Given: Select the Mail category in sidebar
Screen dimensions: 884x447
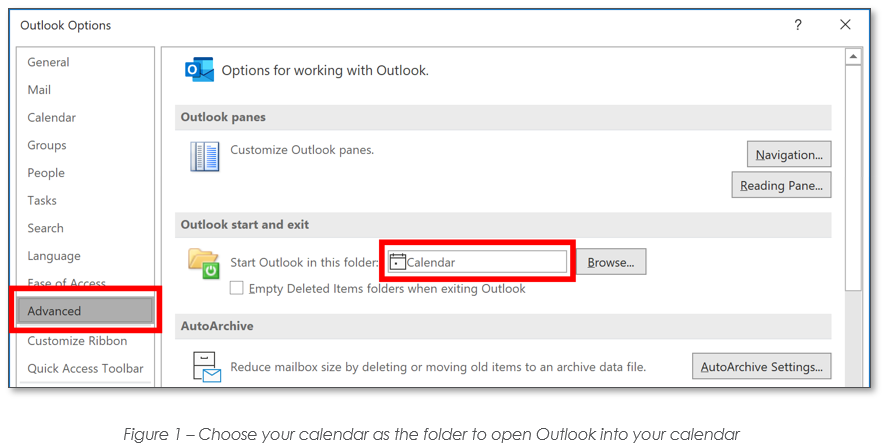Looking at the screenshot, I should point(39,90).
